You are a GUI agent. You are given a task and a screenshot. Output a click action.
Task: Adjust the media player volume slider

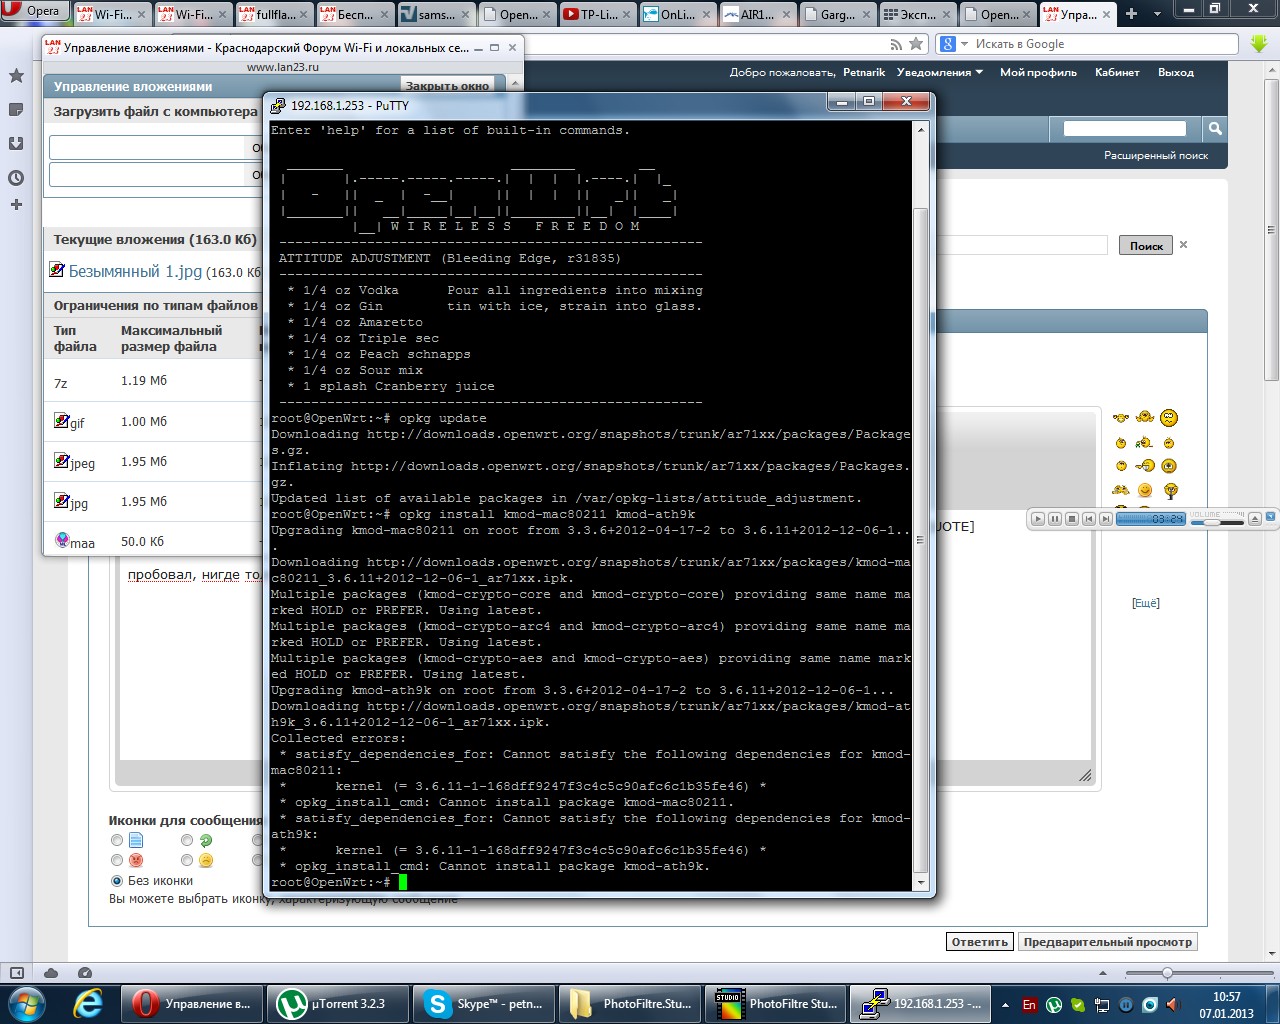pyautogui.click(x=1213, y=522)
